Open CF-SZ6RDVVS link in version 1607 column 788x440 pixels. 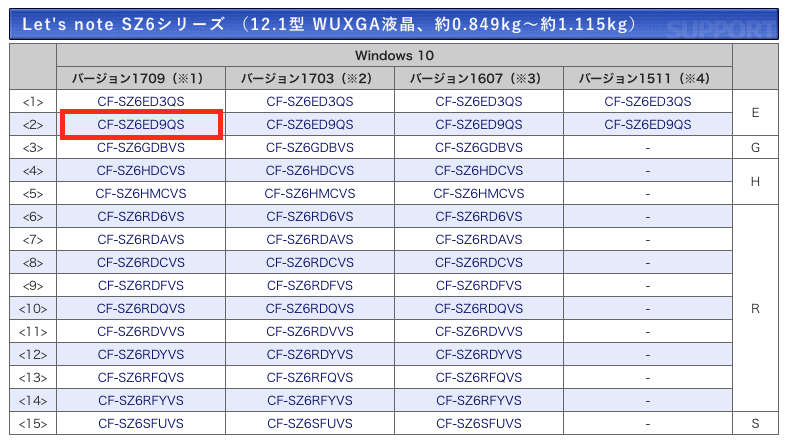(478, 332)
